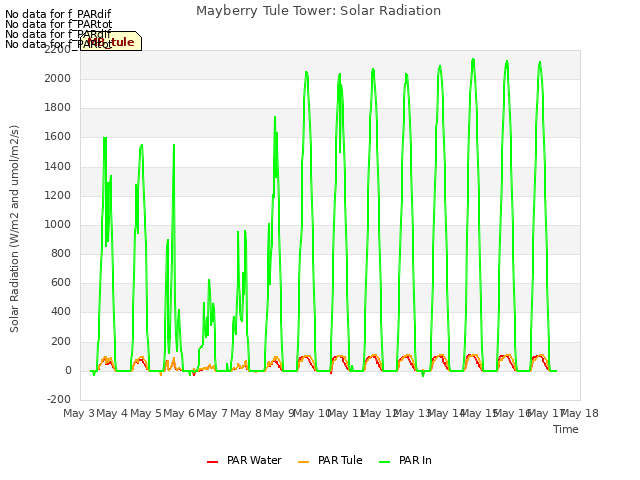Click the May 18 x-axis tick label
The height and width of the screenshot is (480, 640).
point(579,413)
